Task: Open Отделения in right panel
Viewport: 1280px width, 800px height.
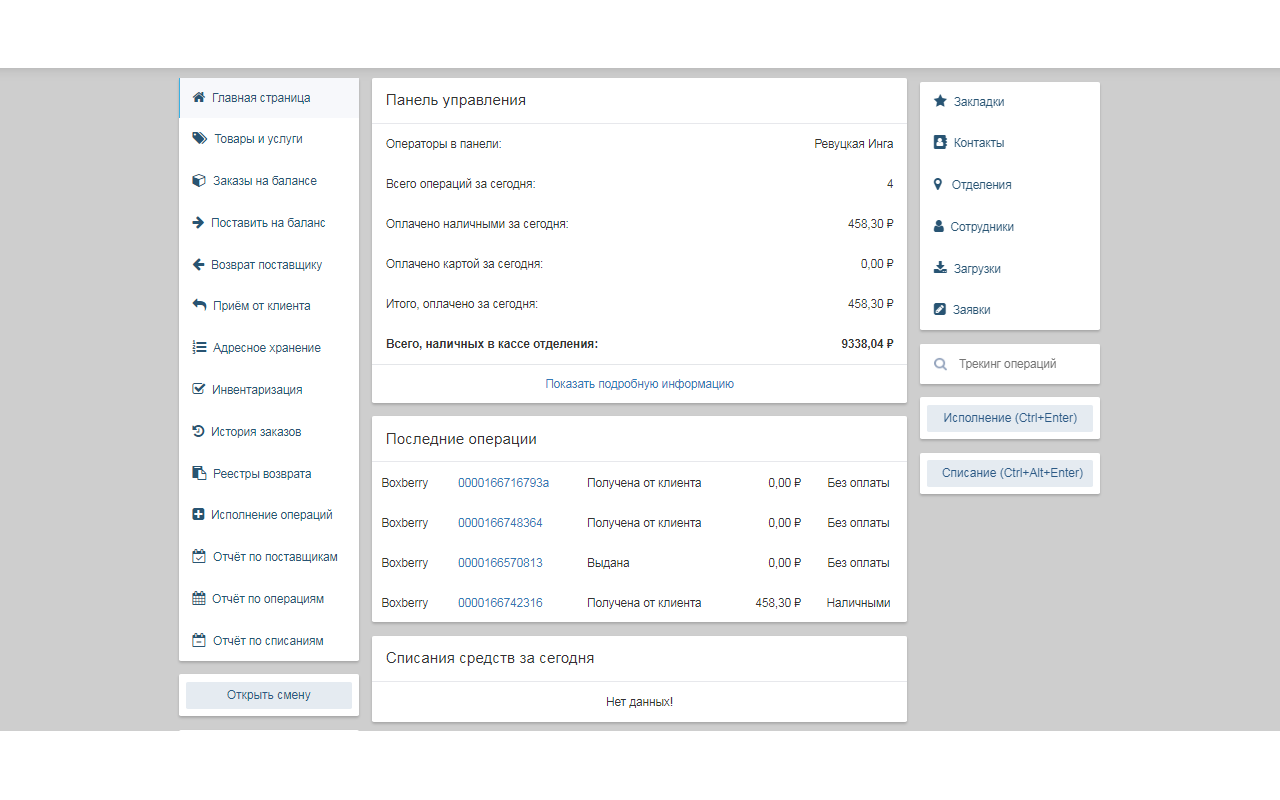Action: [1010, 185]
